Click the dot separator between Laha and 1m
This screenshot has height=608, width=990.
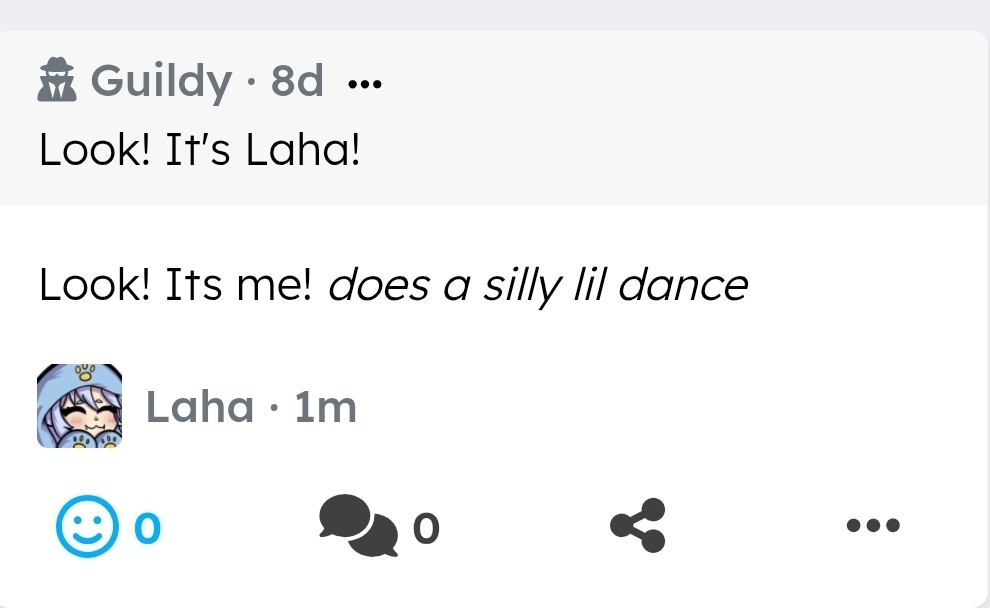tap(274, 408)
